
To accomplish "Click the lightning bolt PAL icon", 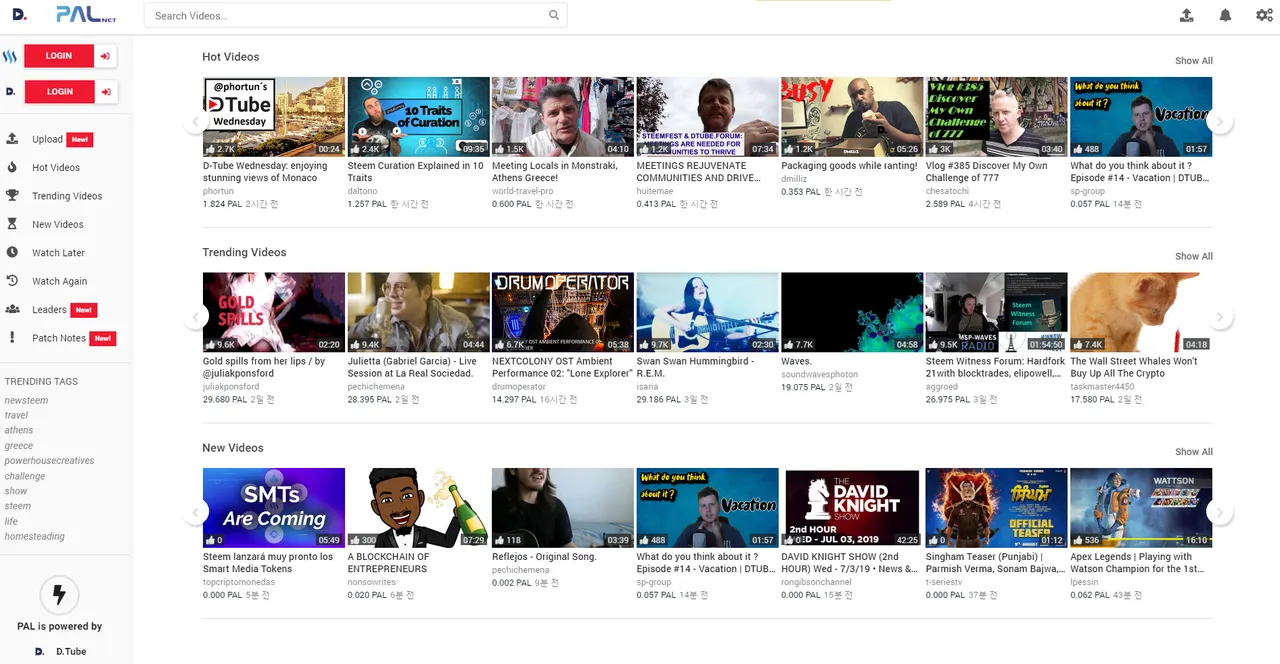I will pyautogui.click(x=59, y=596).
